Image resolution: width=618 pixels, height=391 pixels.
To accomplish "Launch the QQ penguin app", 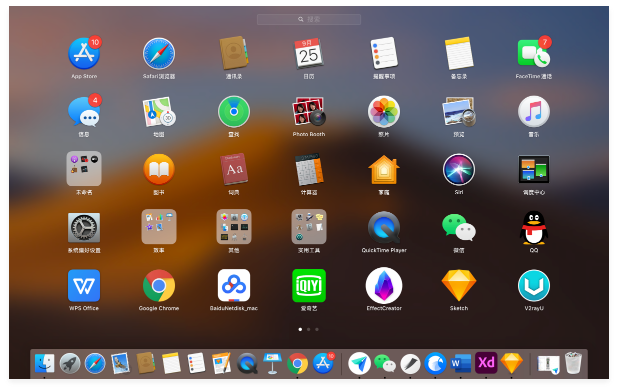I will [534, 227].
